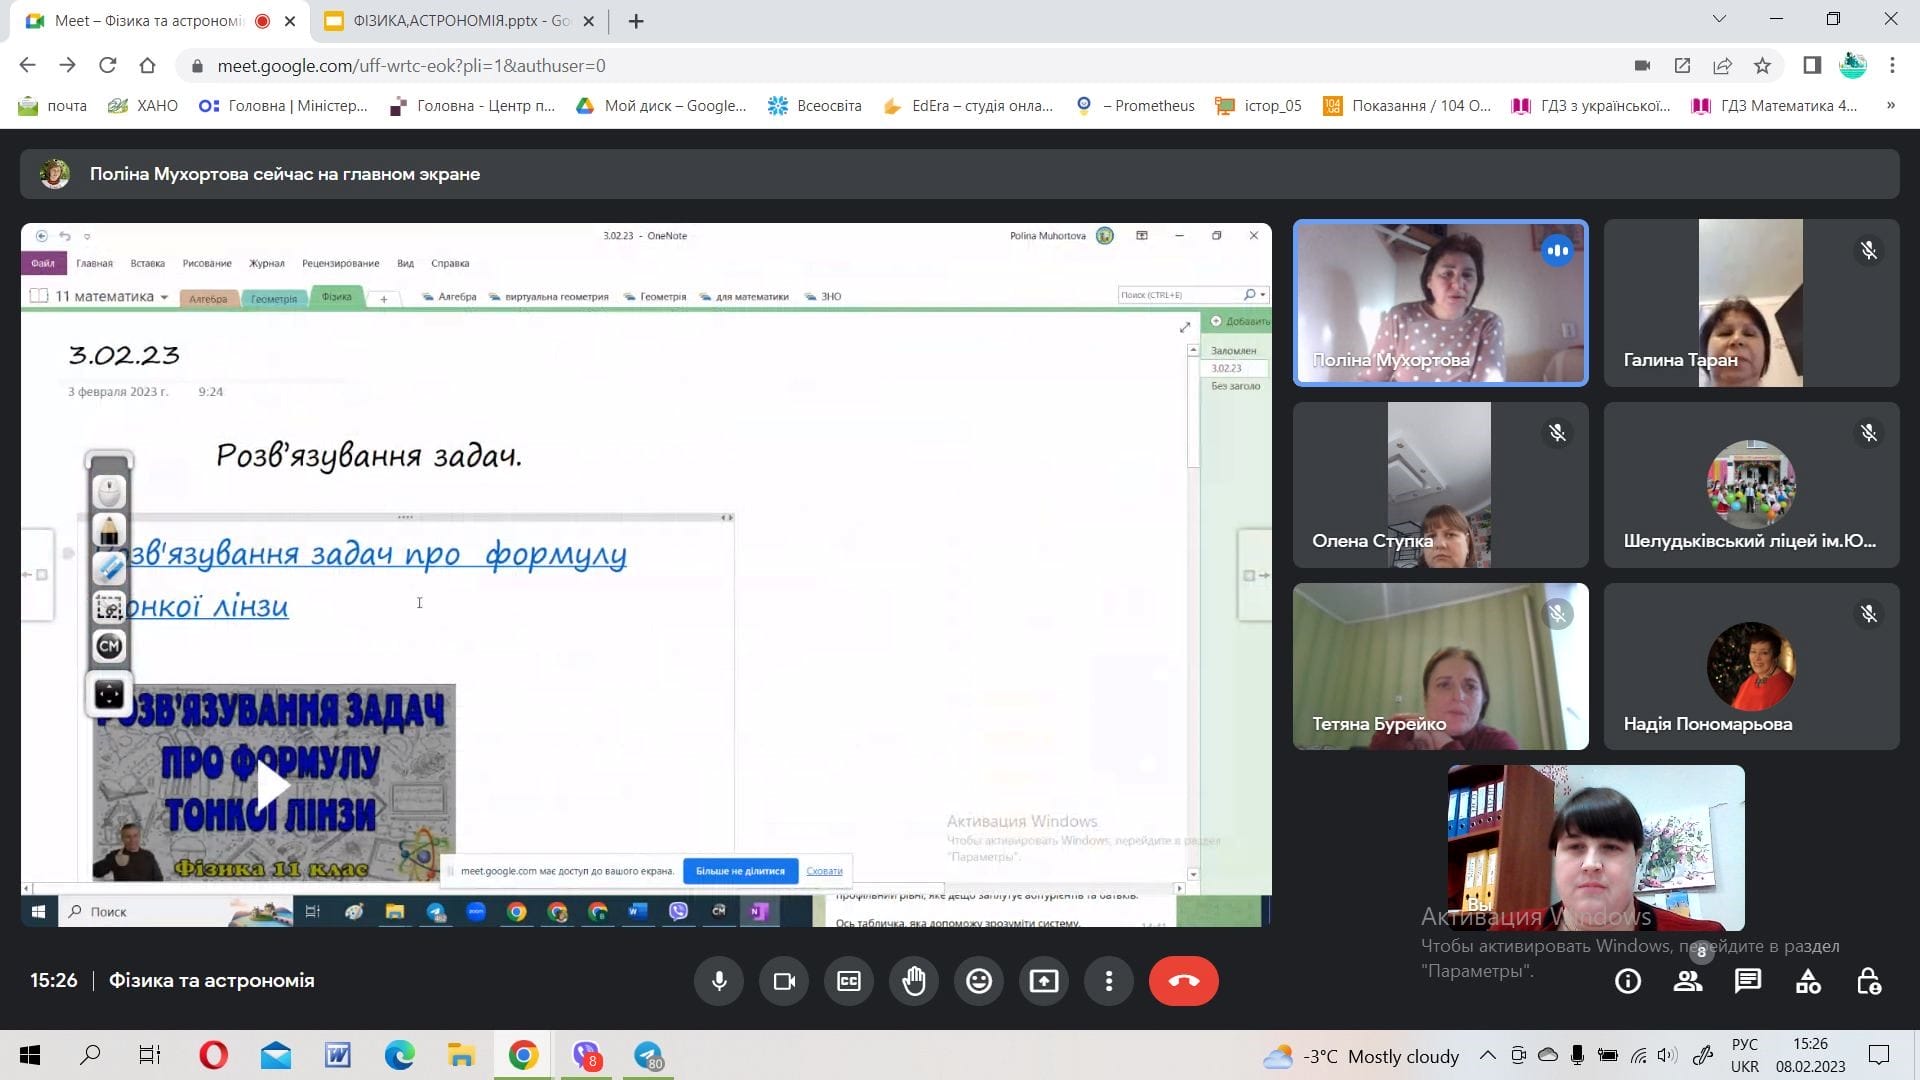Open the notifications center icon
The width and height of the screenshot is (1920, 1080).
tap(1879, 1055)
